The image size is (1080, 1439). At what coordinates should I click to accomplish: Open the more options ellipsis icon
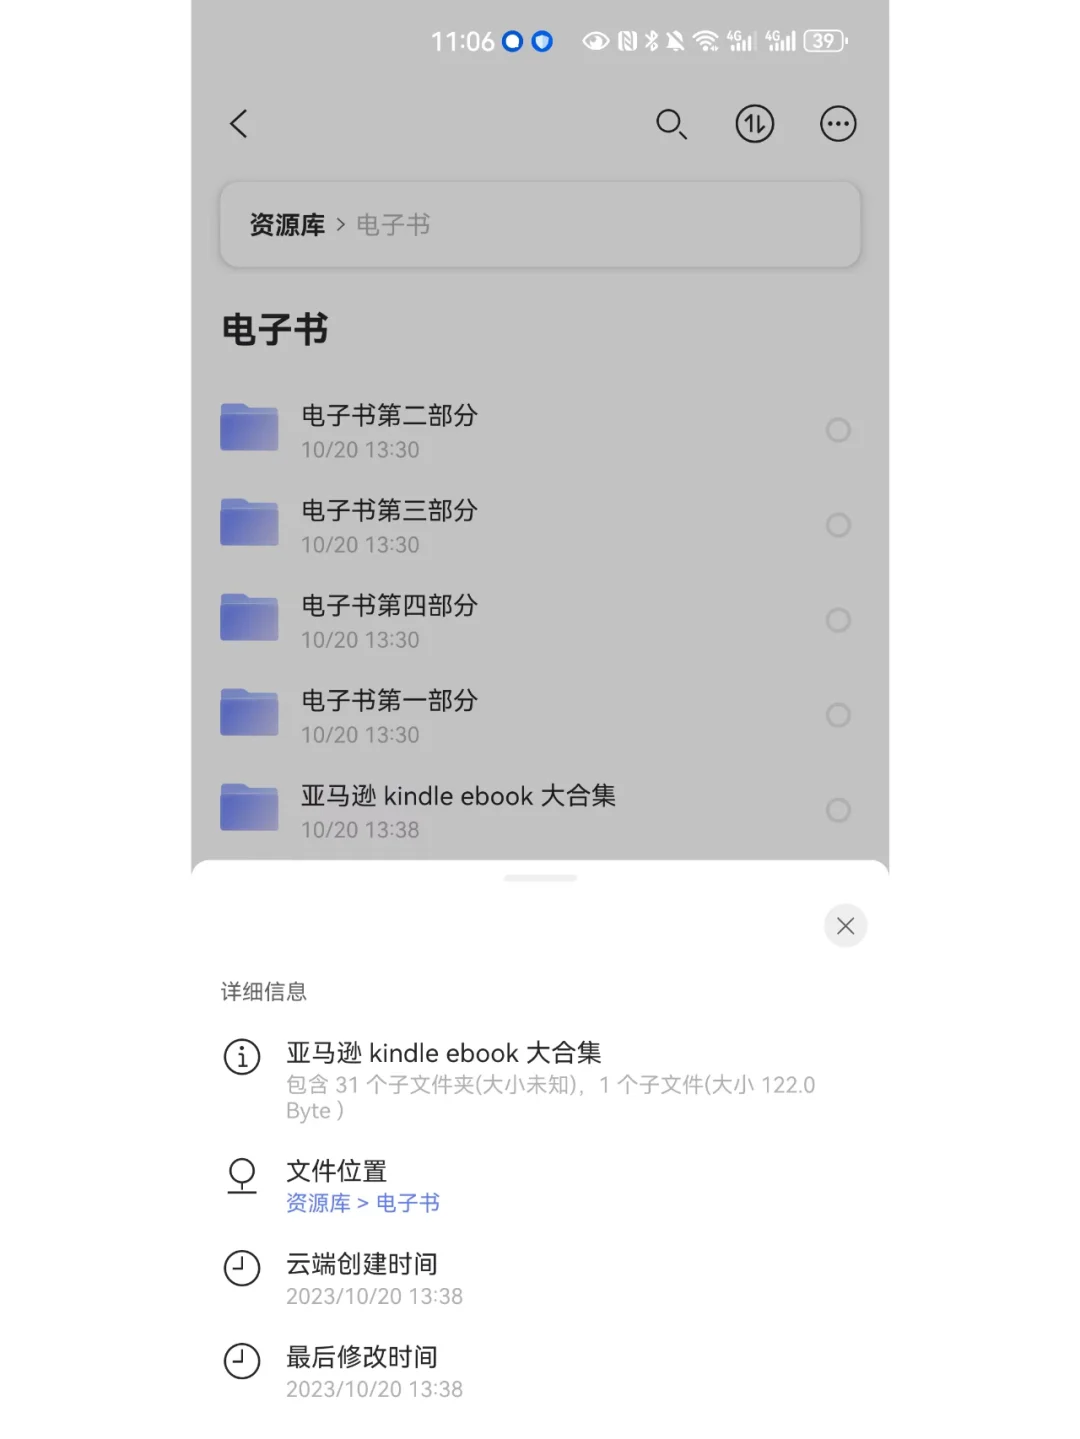point(838,124)
